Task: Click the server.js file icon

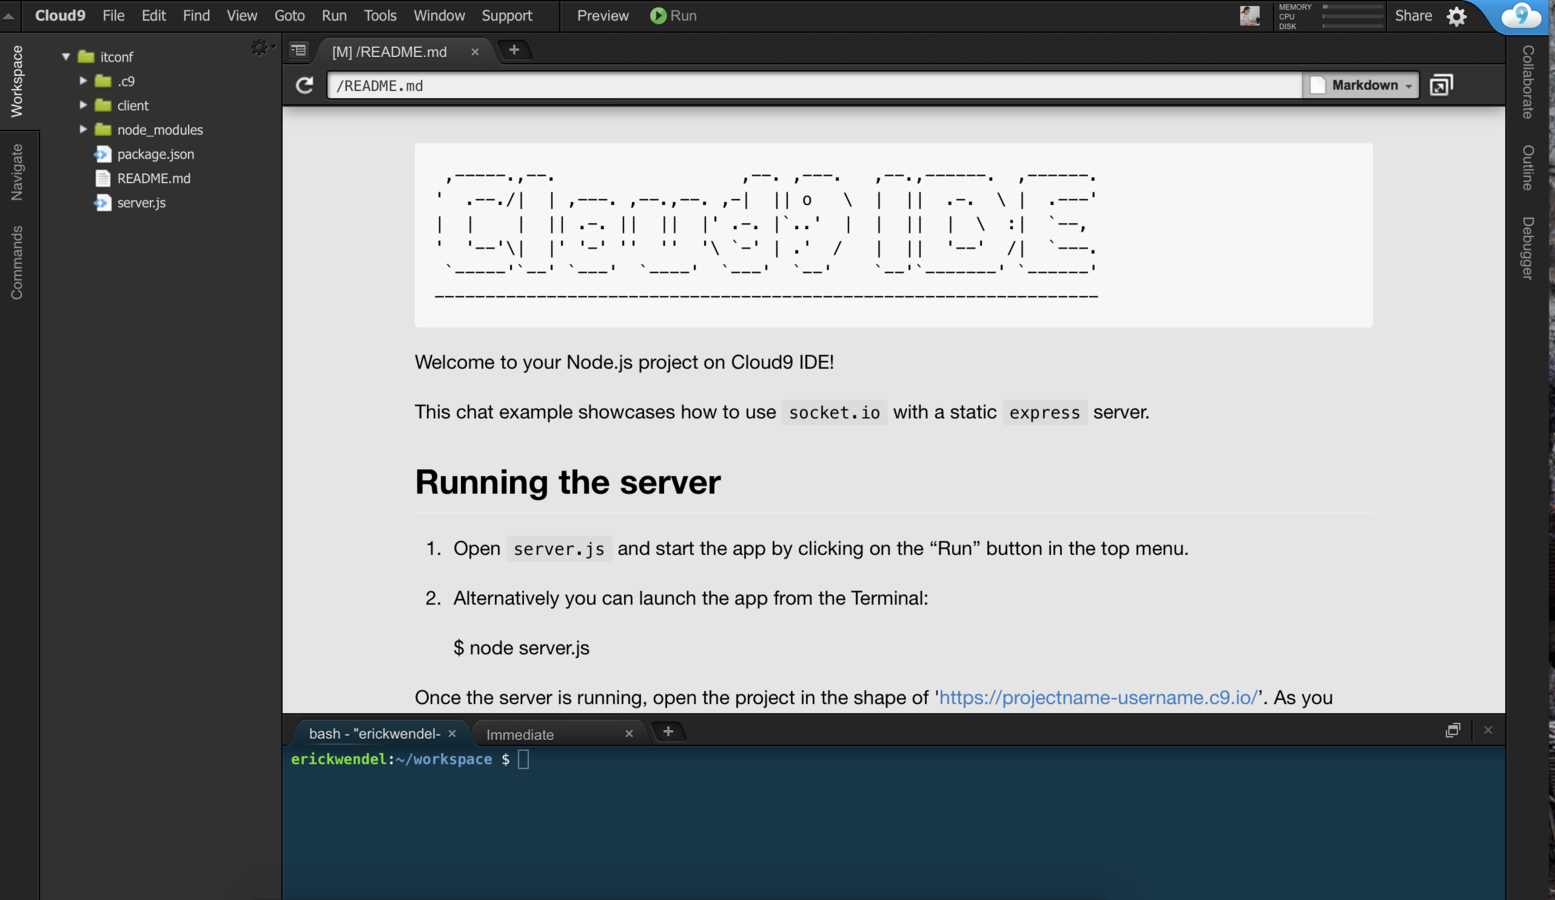Action: click(x=102, y=202)
